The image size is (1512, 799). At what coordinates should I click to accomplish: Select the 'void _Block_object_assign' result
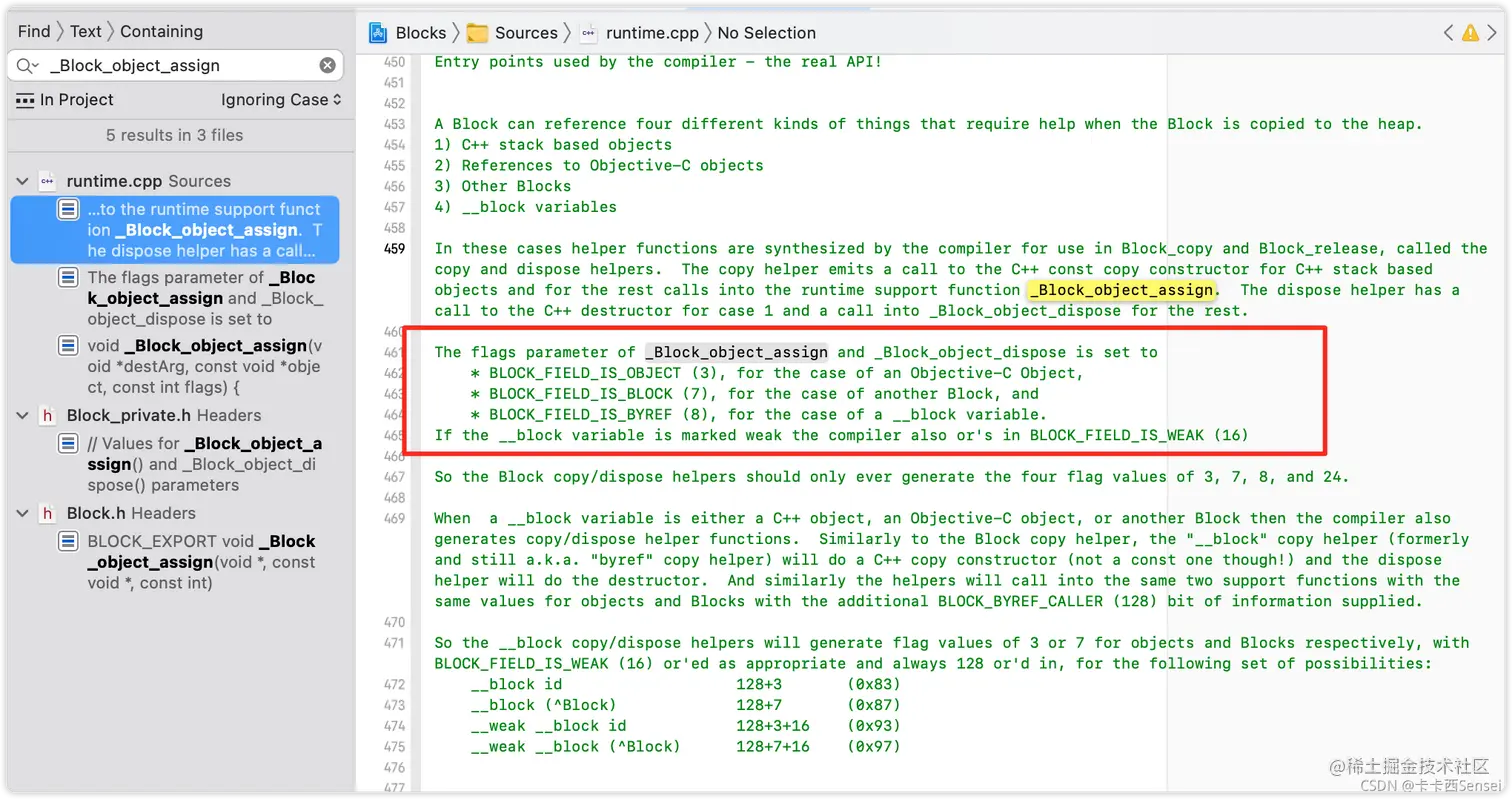175,367
